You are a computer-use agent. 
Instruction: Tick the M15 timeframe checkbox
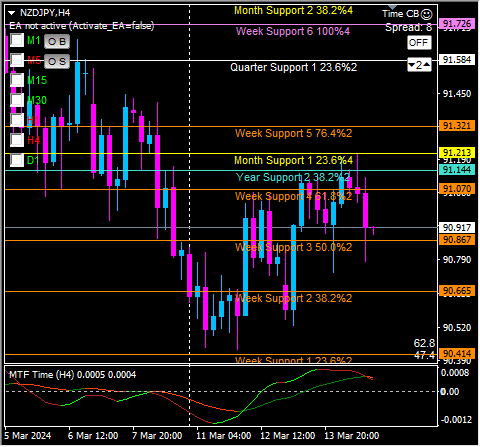[x=17, y=80]
